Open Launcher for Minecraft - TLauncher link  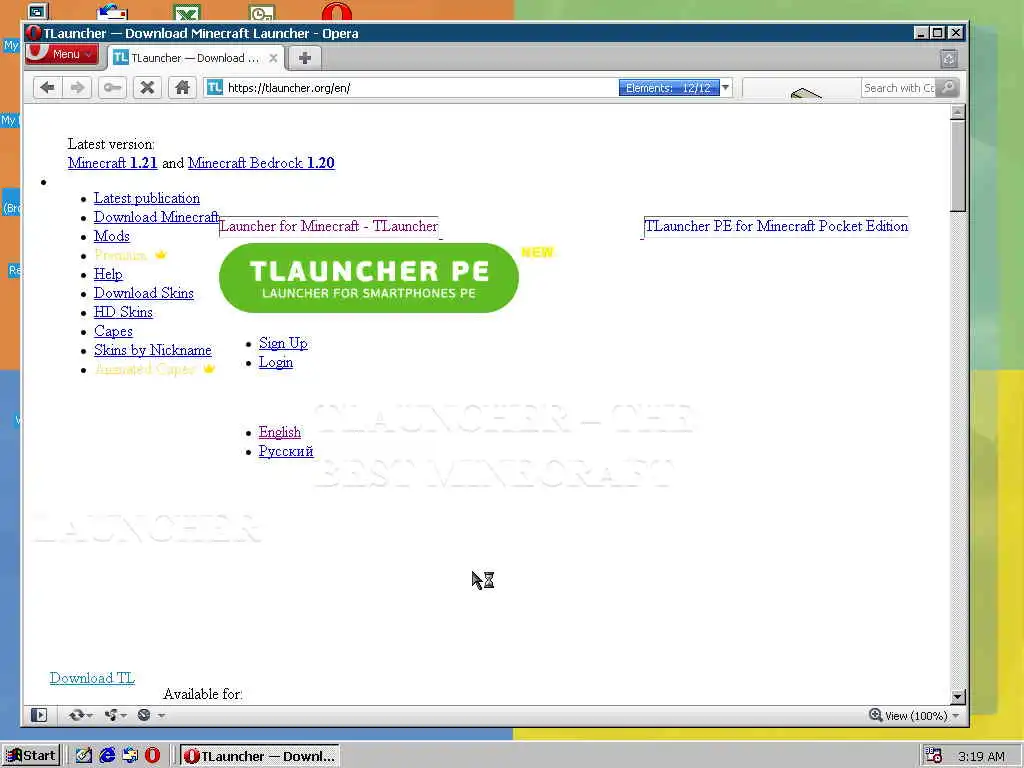pyautogui.click(x=328, y=226)
